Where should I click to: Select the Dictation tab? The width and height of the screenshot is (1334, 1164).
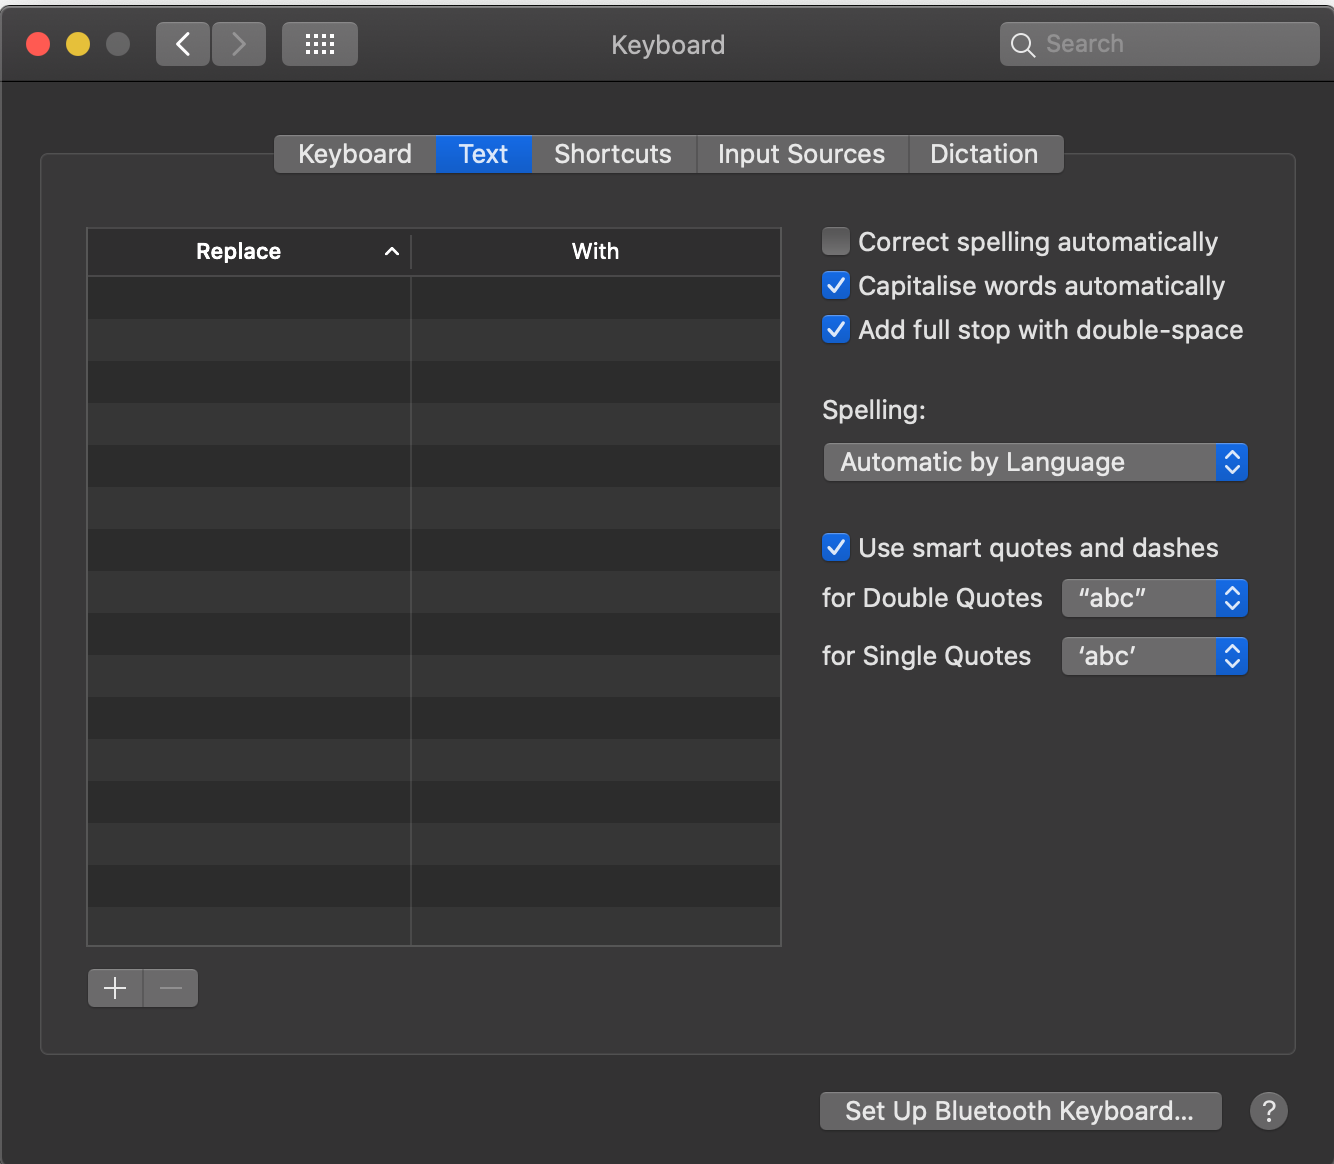984,154
